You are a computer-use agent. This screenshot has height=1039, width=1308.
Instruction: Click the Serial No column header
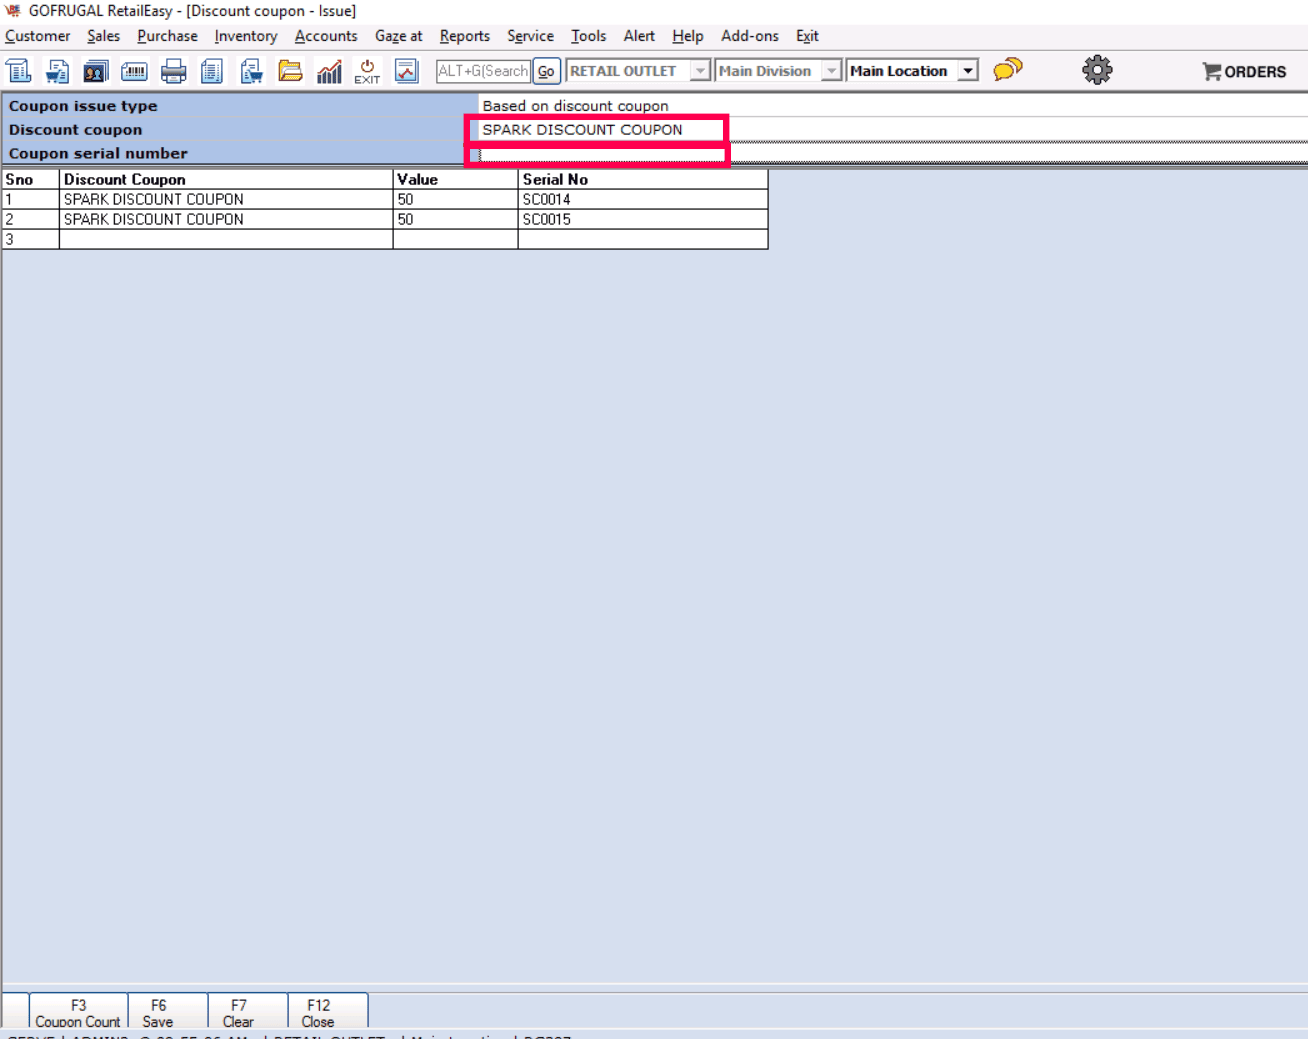[643, 180]
